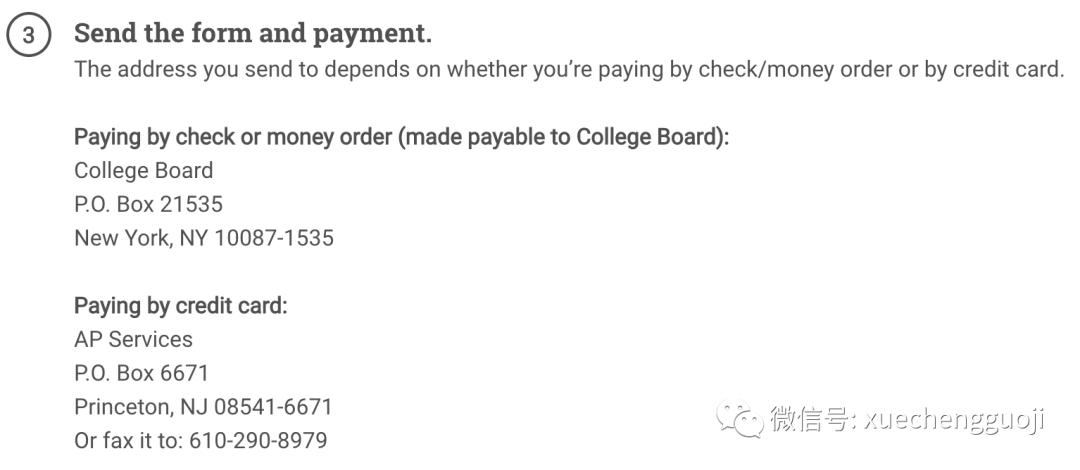This screenshot has width=1080, height=470.
Task: Click the 'AP Services' address line
Action: point(134,339)
